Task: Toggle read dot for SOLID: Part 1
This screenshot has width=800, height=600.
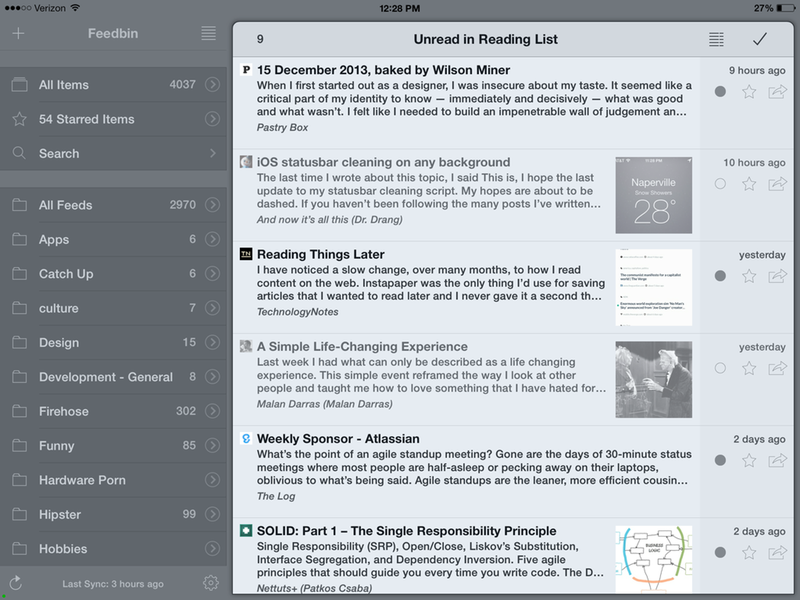Action: click(720, 552)
